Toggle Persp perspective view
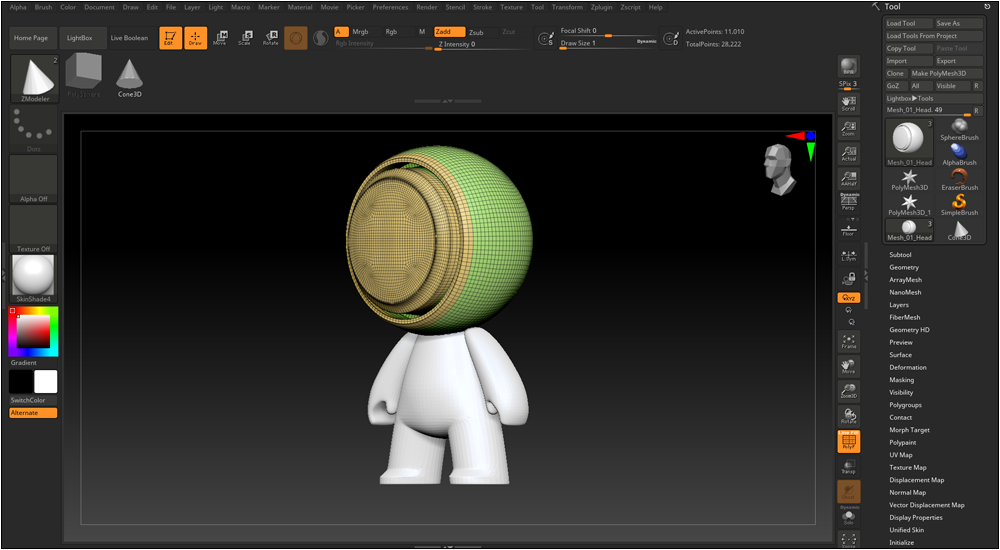 [x=848, y=201]
